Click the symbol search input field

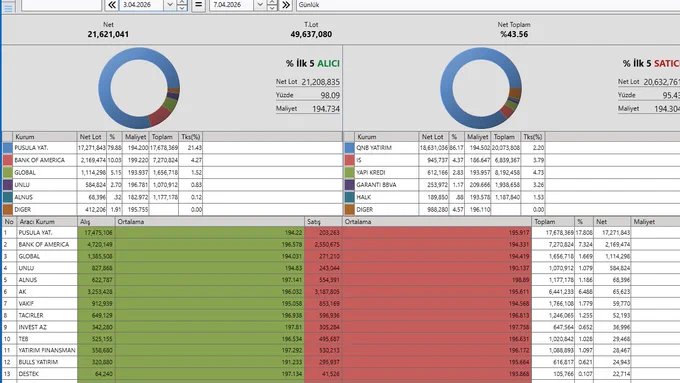click(61, 5)
